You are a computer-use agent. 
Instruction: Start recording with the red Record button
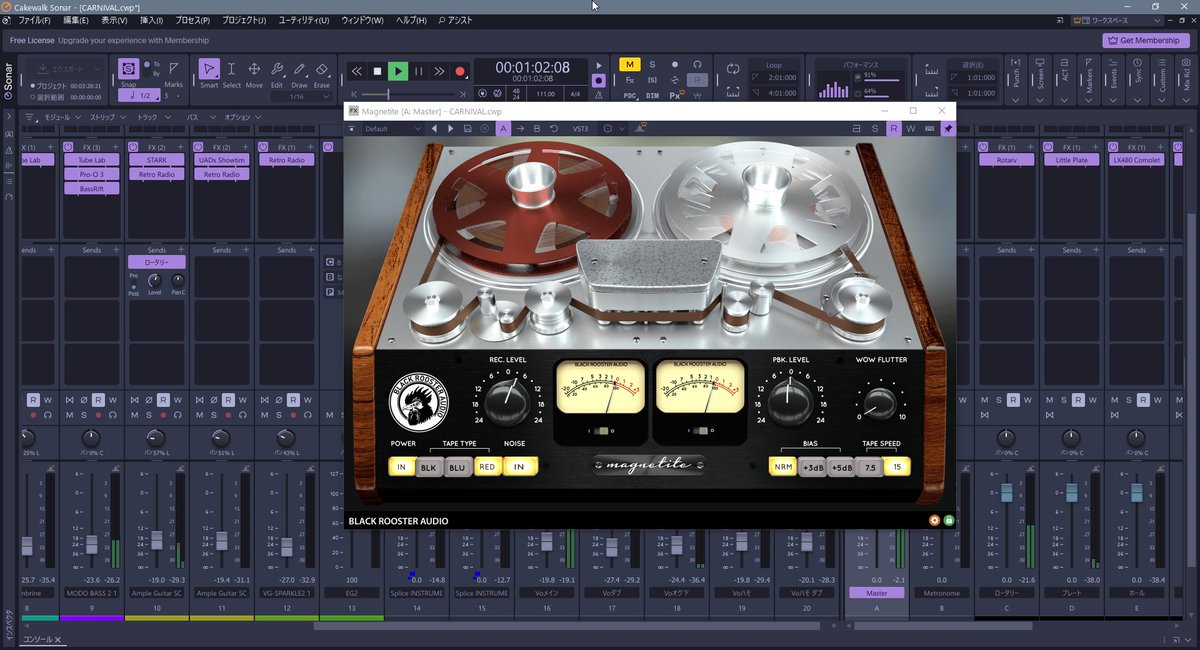pos(460,71)
